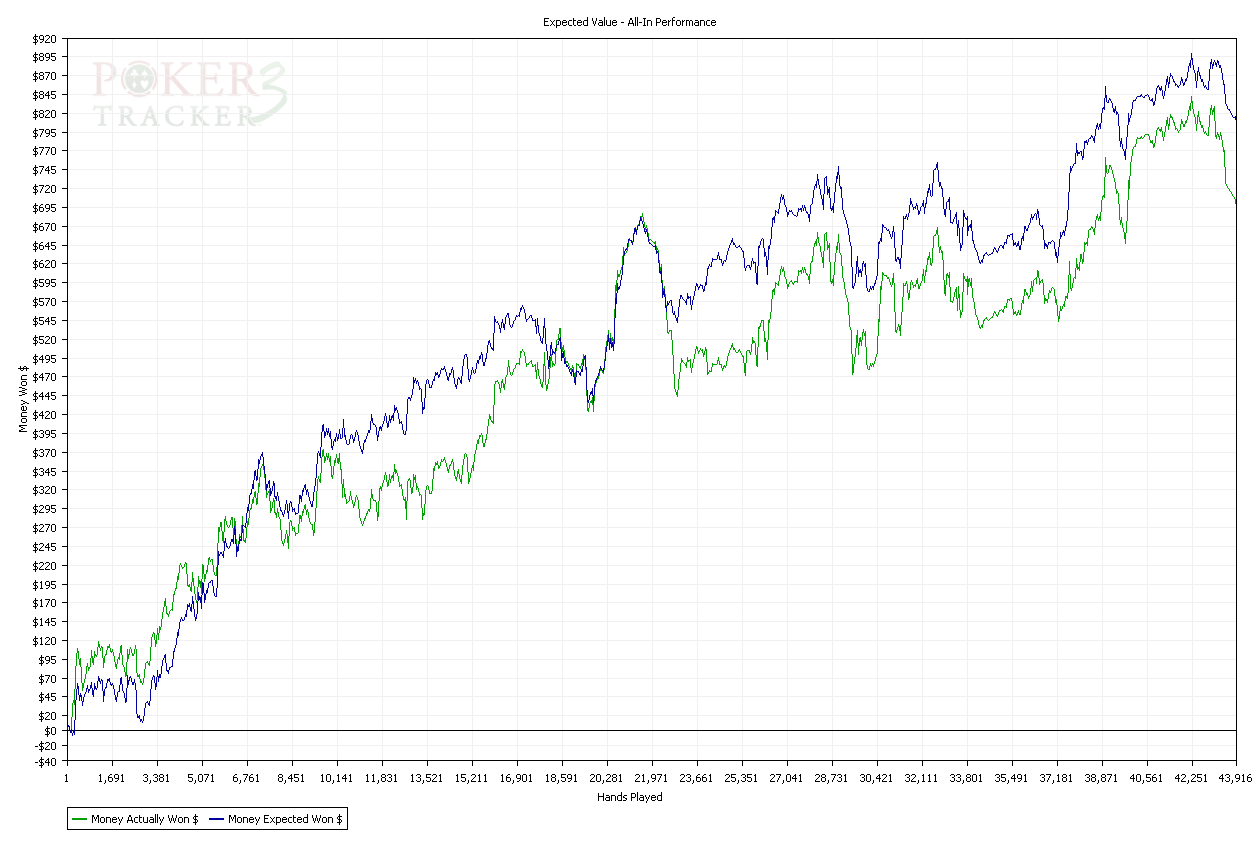Click the blue Money Expected Won swatch
The image size is (1260, 846).
[x=217, y=819]
